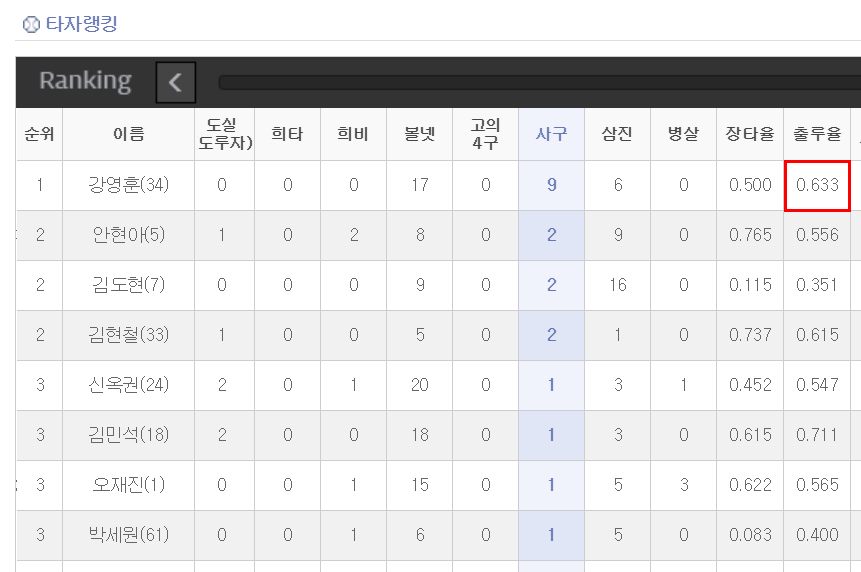Select player 김도현(7)

click(x=128, y=285)
